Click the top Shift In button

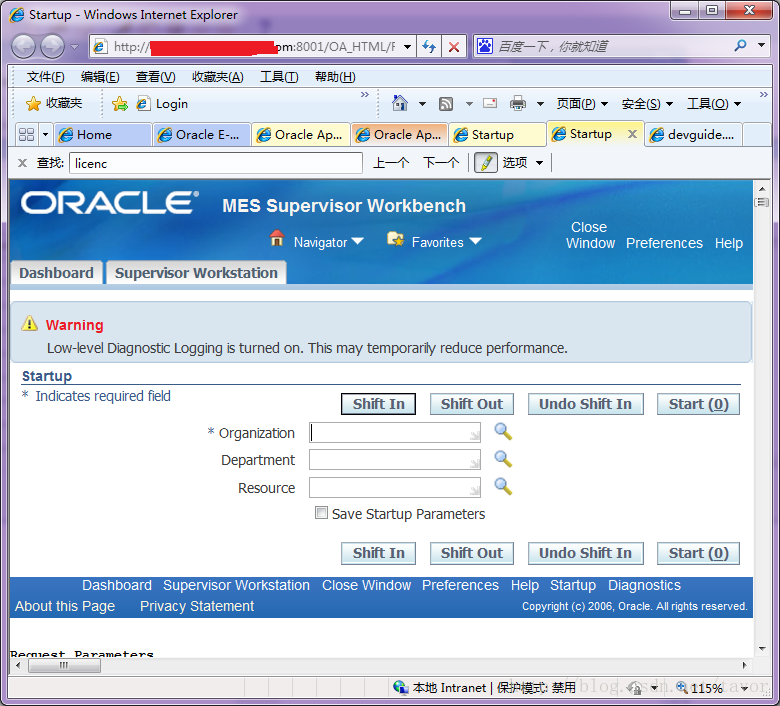[x=379, y=403]
